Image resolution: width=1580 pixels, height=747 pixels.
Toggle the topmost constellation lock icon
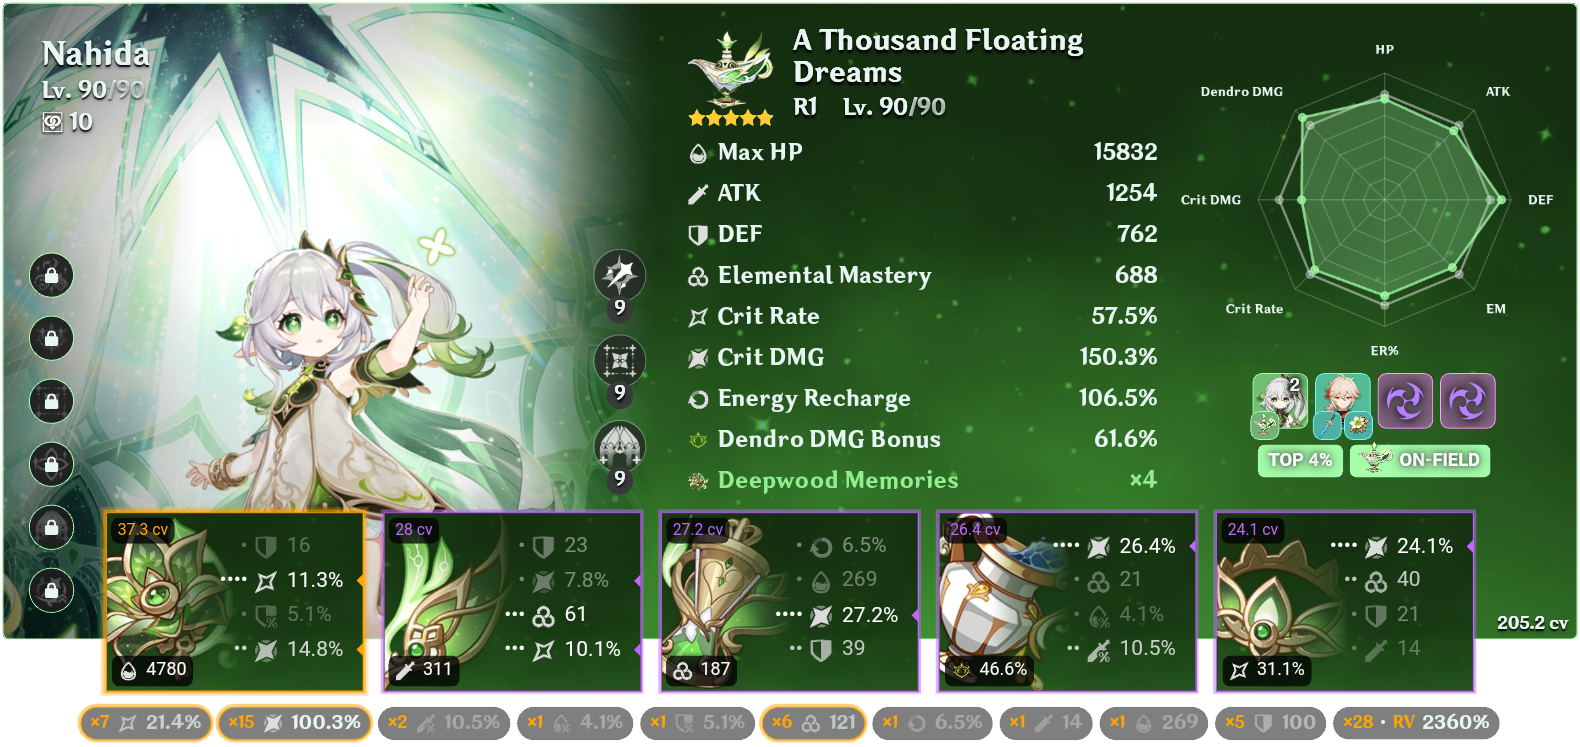coord(51,274)
